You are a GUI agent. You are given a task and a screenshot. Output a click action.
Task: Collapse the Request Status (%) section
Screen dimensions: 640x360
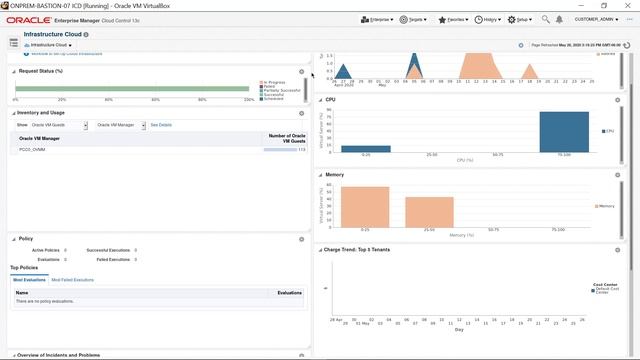[x=14, y=71]
